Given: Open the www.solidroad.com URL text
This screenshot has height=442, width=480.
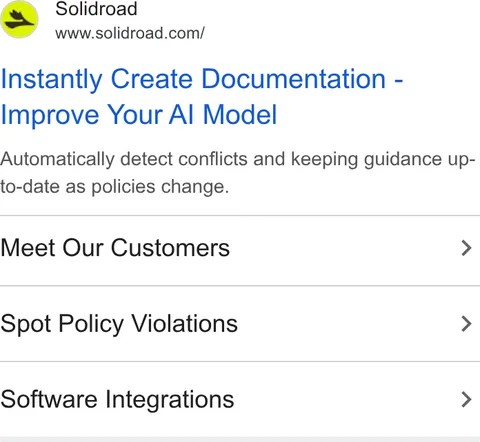Looking at the screenshot, I should (x=130, y=33).
